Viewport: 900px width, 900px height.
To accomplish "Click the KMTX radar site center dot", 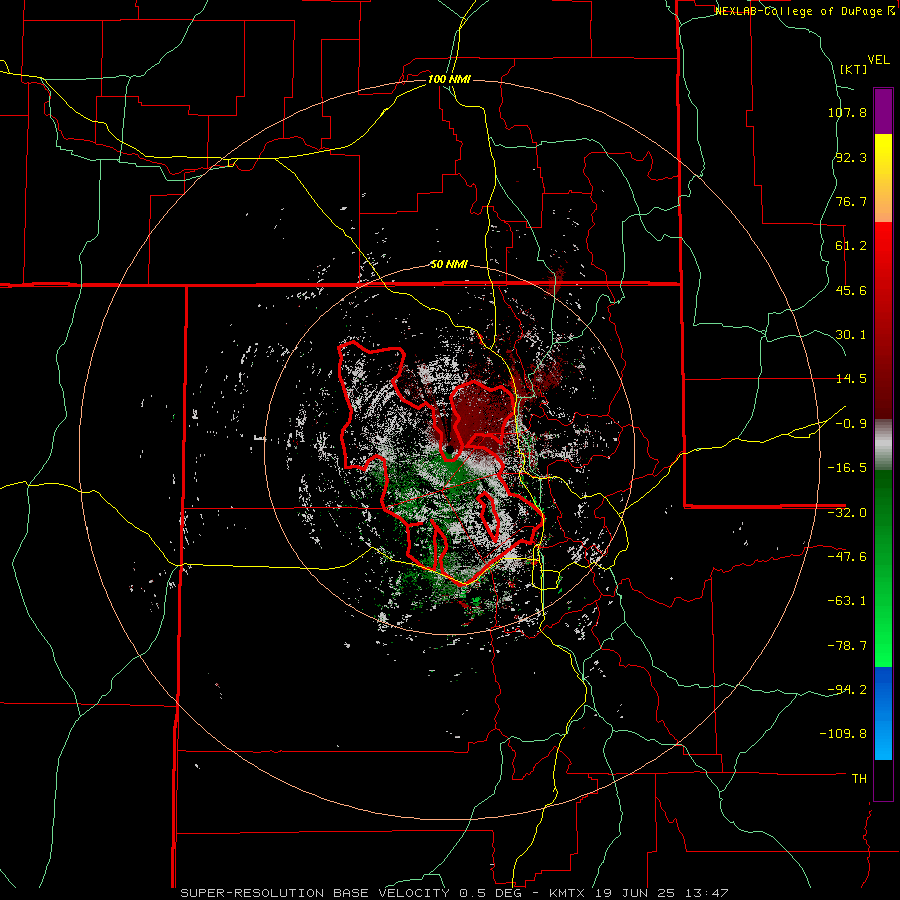I will (x=451, y=449).
